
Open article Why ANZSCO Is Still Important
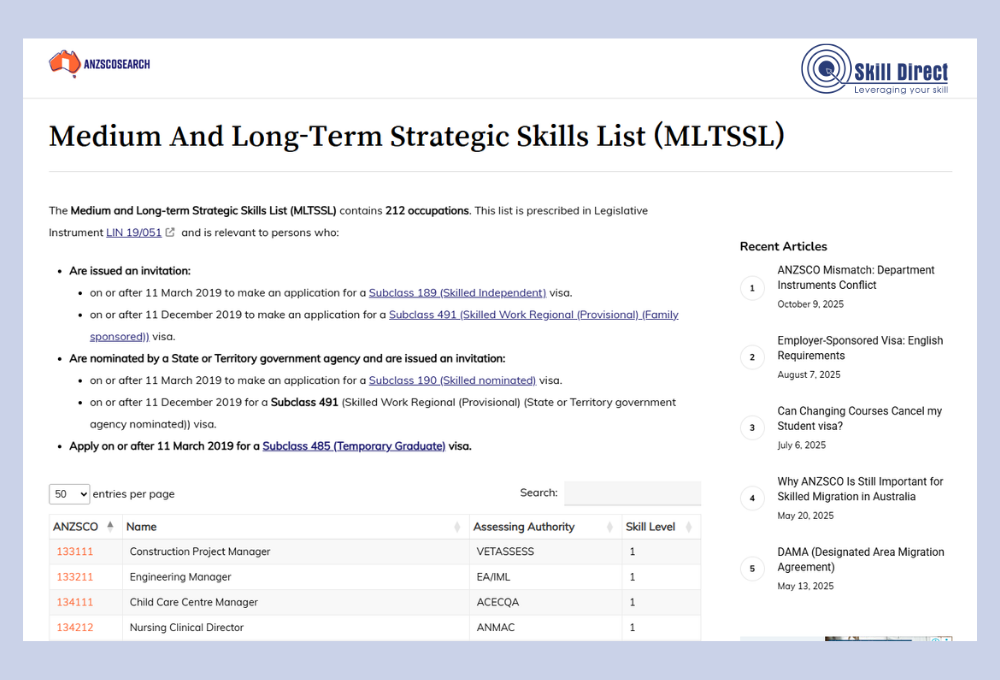pos(860,489)
